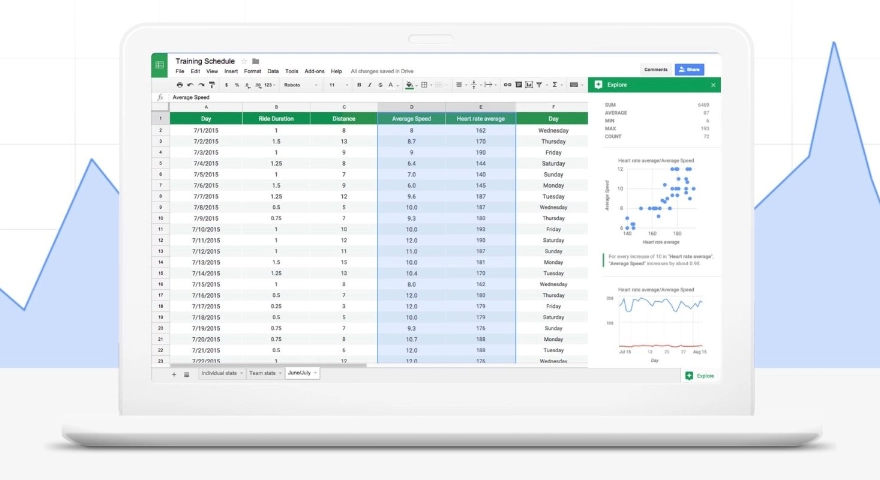The width and height of the screenshot is (880, 480).
Task: Click the add sheet plus icon
Action: click(173, 373)
